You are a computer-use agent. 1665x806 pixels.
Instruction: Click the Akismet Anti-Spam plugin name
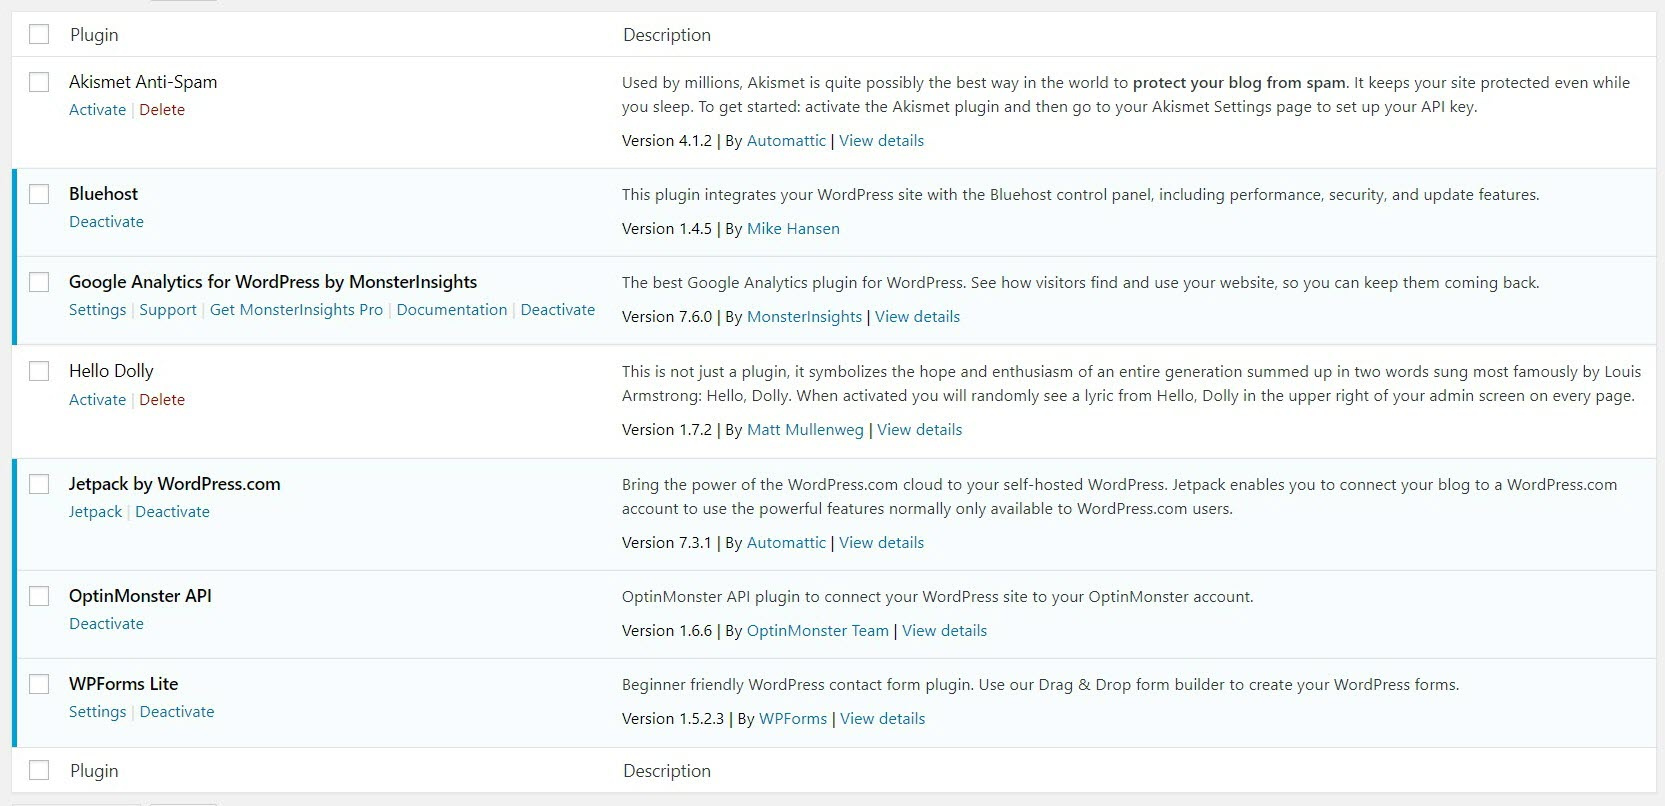coord(143,82)
